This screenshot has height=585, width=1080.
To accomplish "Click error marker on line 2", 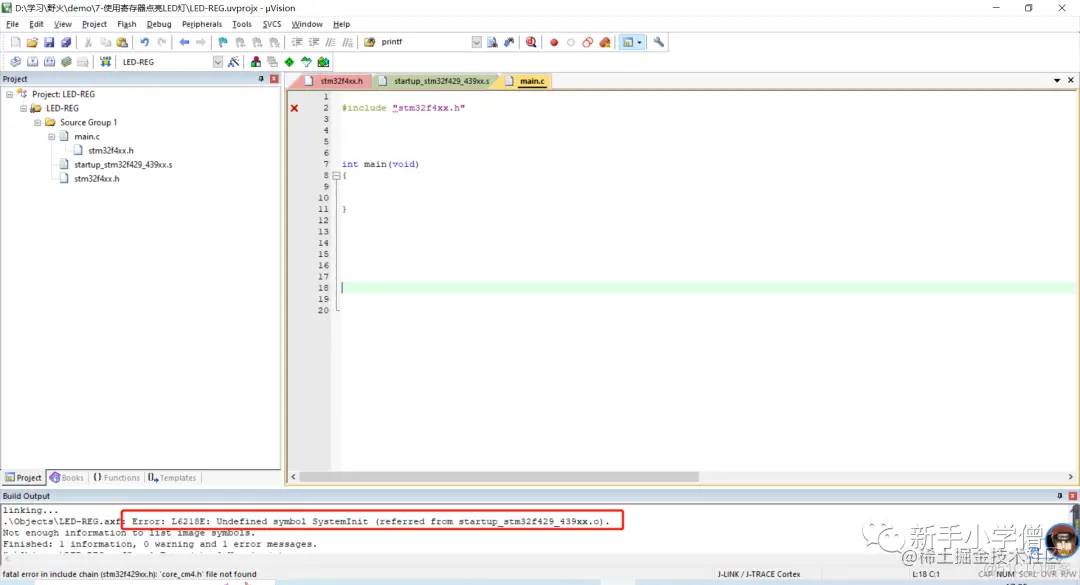I will (x=294, y=108).
